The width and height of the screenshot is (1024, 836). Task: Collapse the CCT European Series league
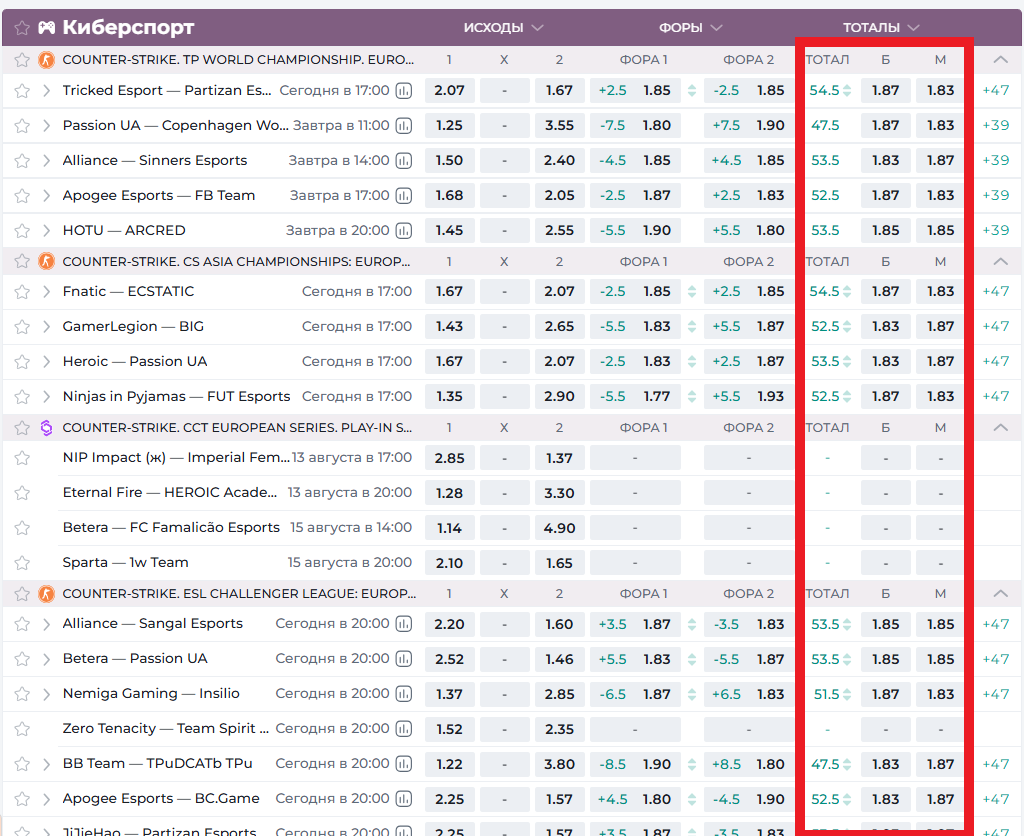click(1000, 428)
